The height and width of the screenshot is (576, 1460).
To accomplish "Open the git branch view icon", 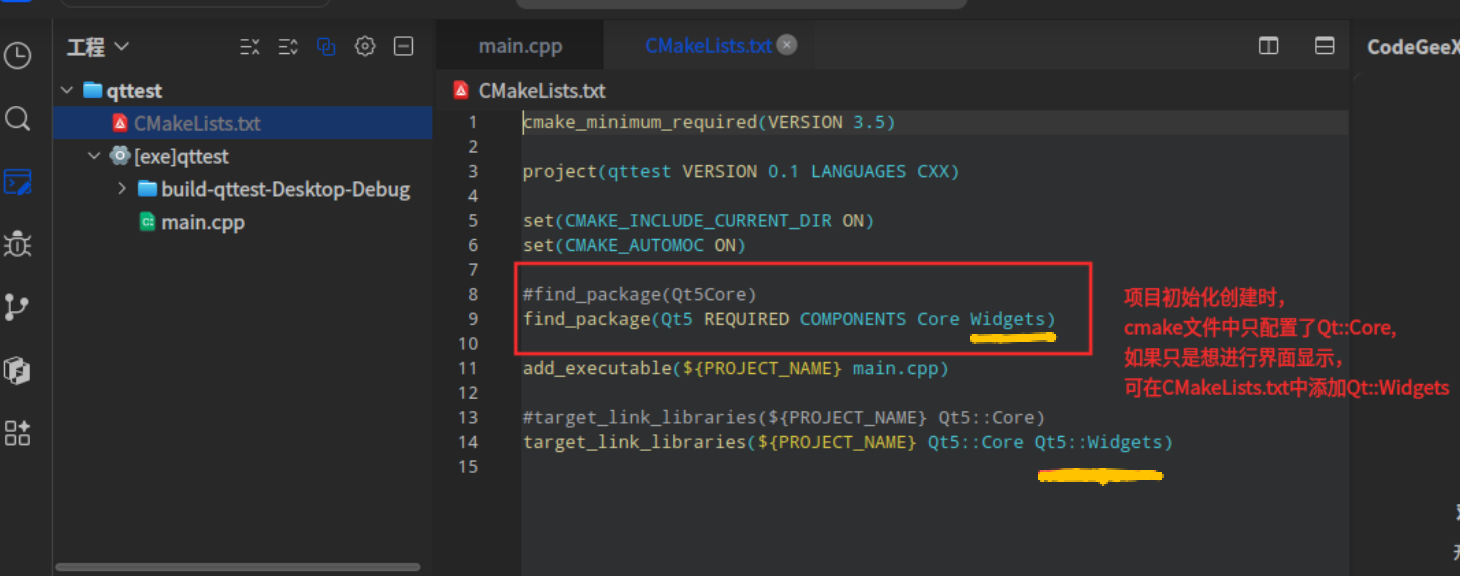I will (x=18, y=307).
